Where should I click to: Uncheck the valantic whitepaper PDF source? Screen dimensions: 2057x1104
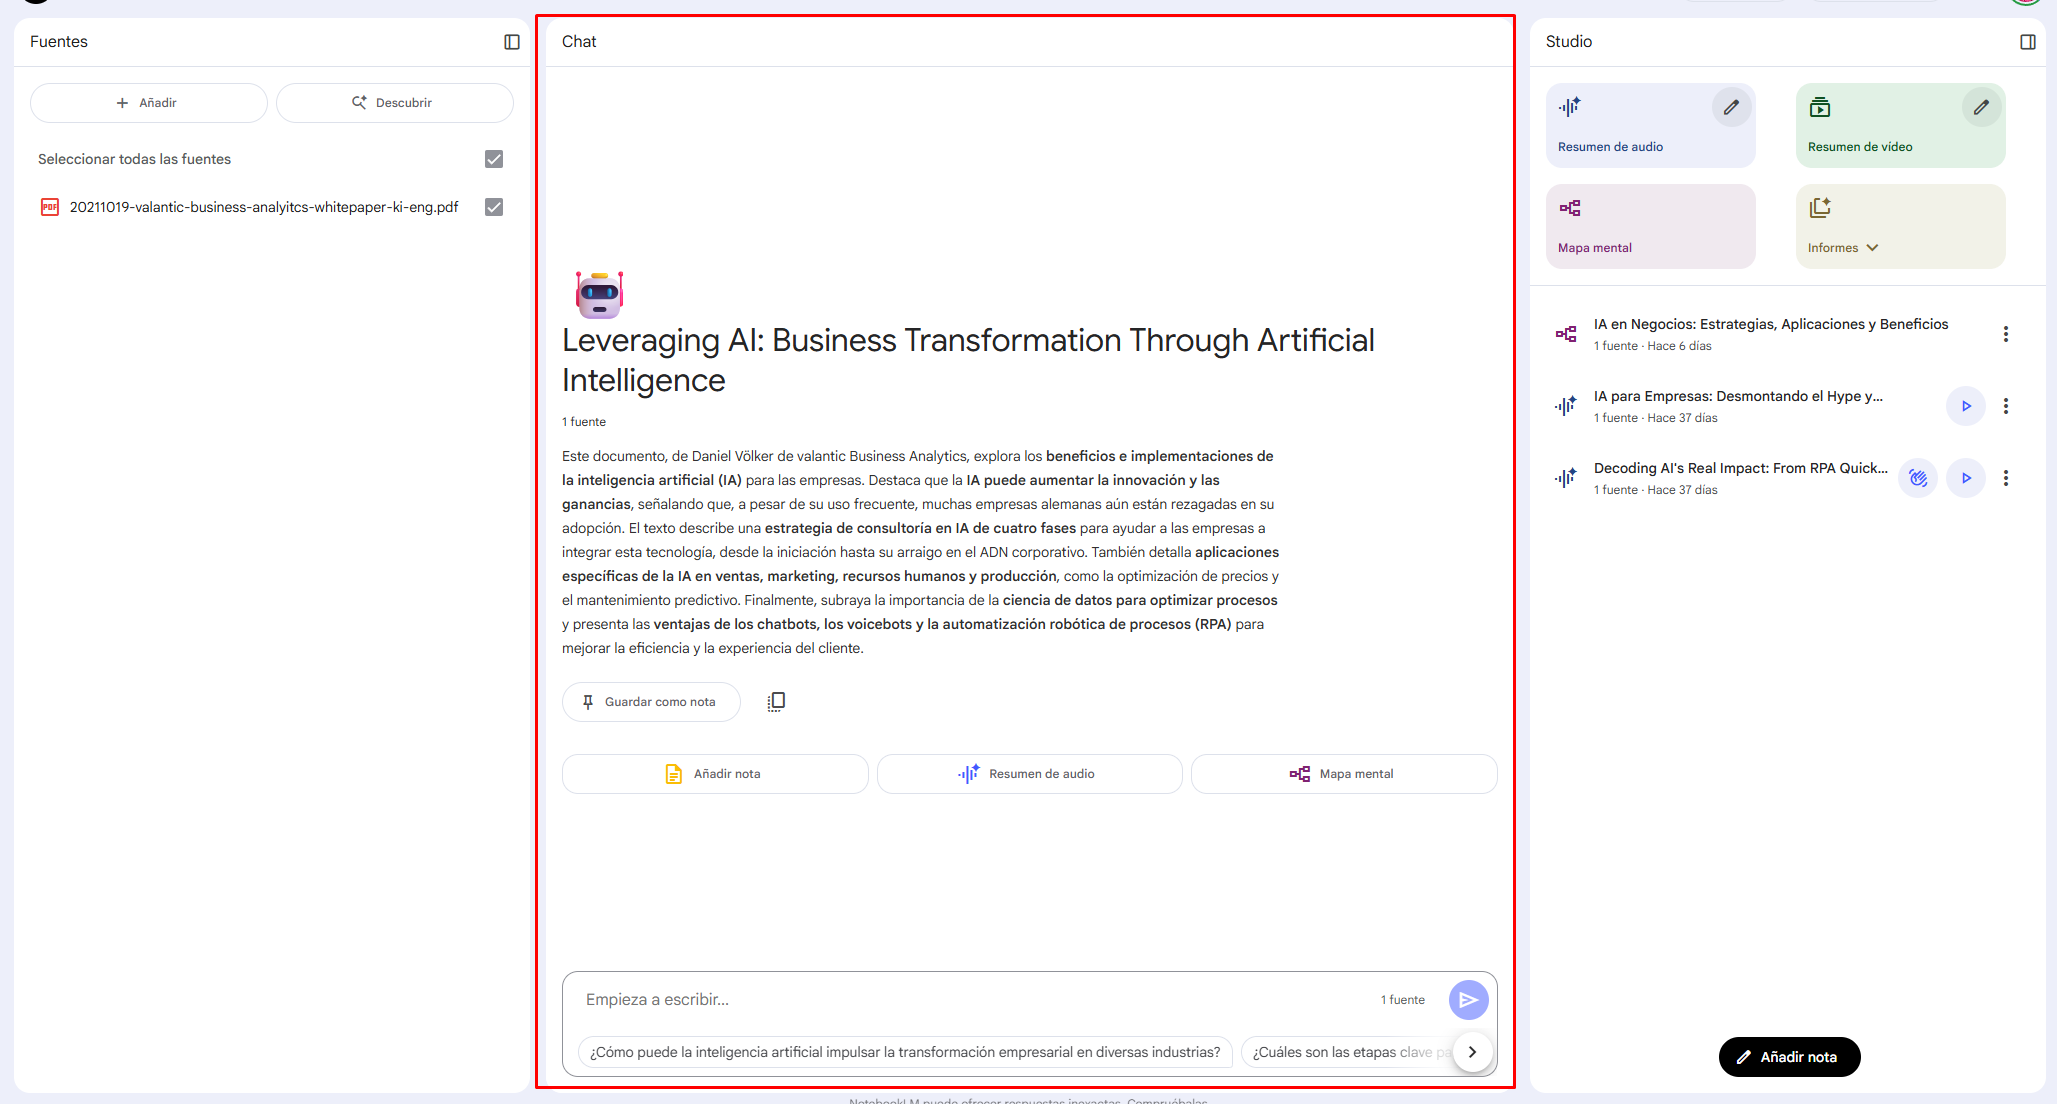coord(494,207)
